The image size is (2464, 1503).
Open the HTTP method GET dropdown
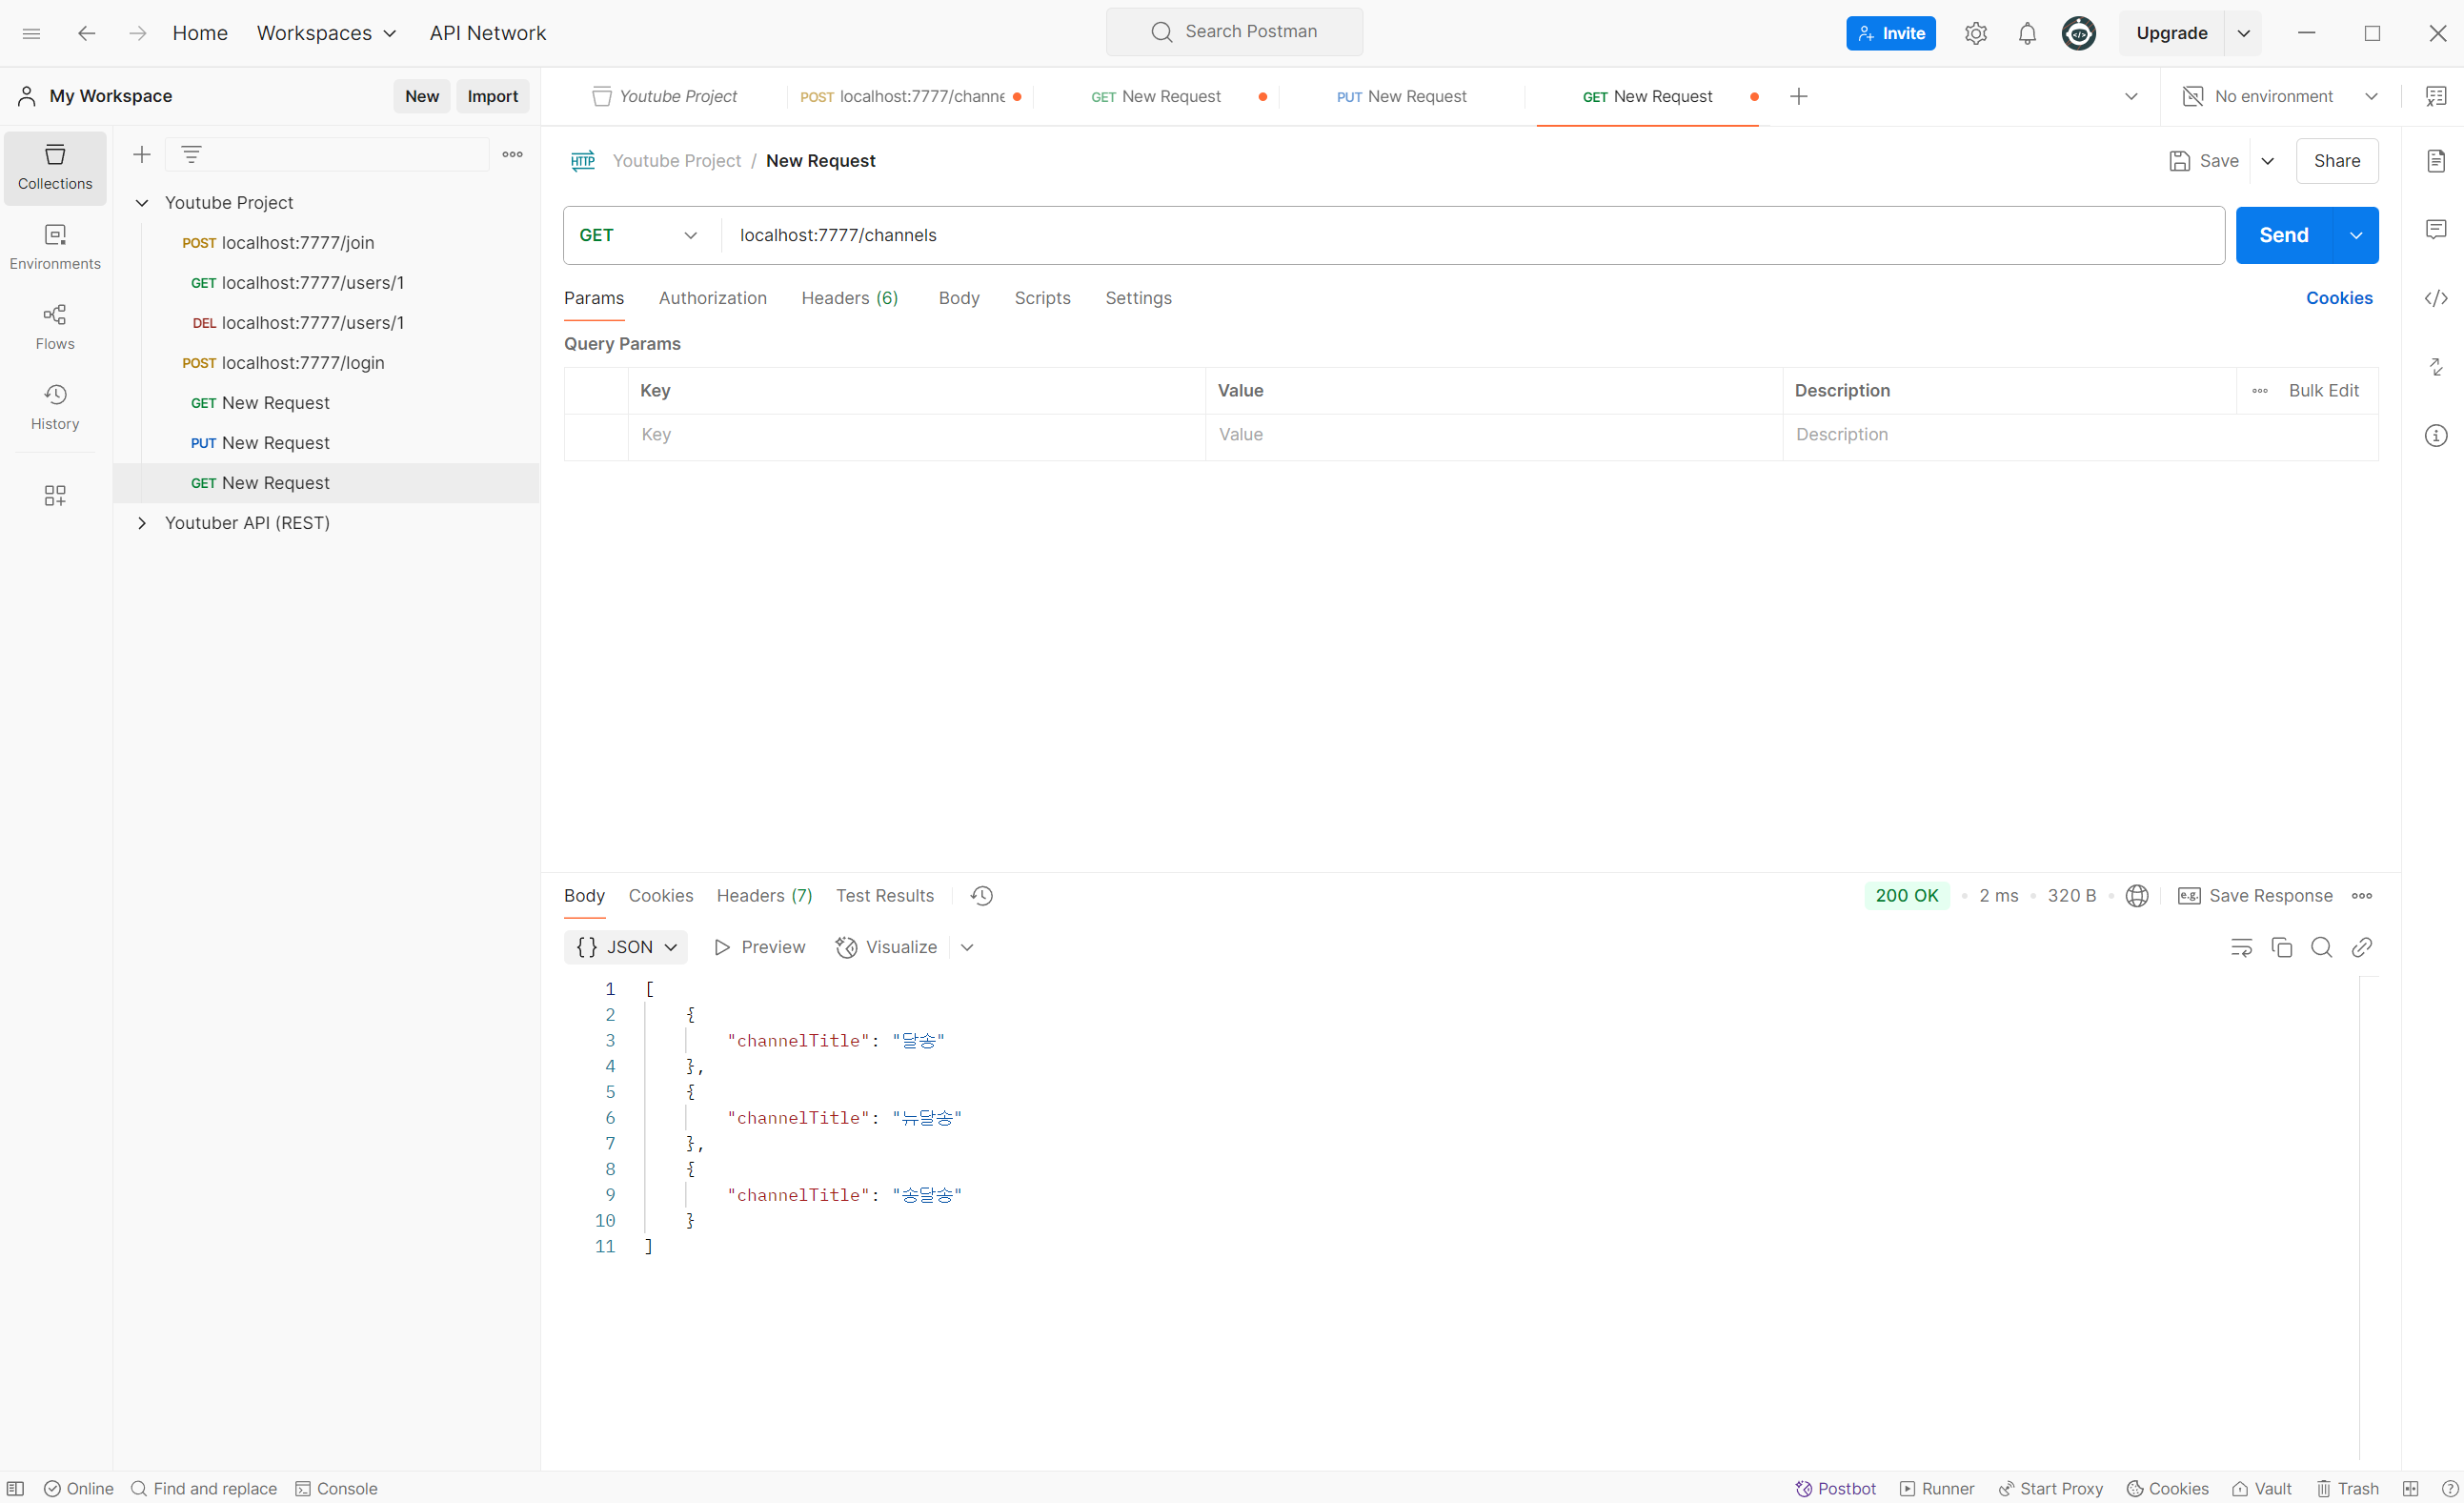click(x=641, y=235)
